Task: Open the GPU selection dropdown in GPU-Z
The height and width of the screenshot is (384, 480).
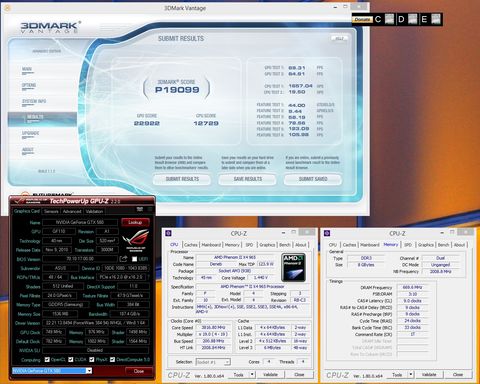Action: 89,371
